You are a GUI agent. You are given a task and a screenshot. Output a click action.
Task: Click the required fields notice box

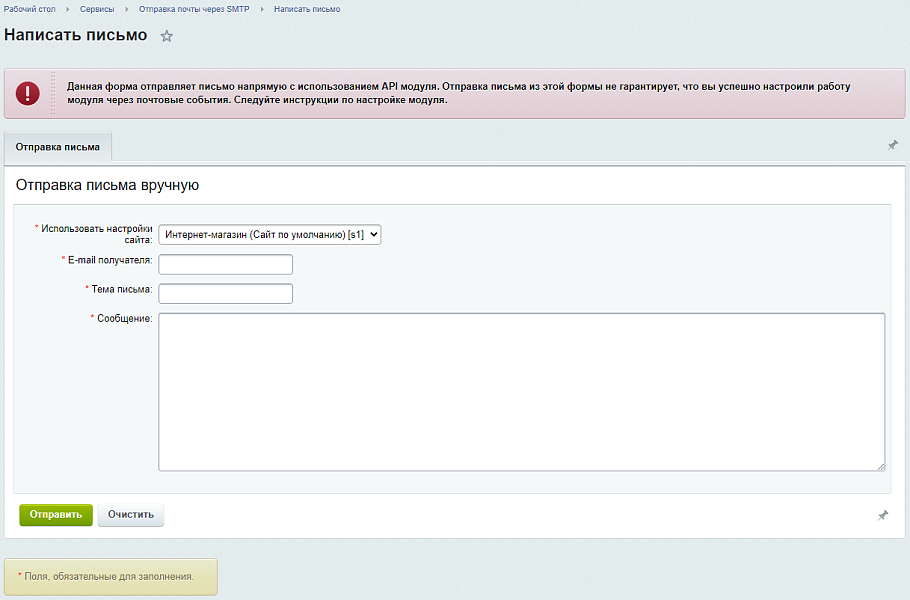[x=110, y=576]
